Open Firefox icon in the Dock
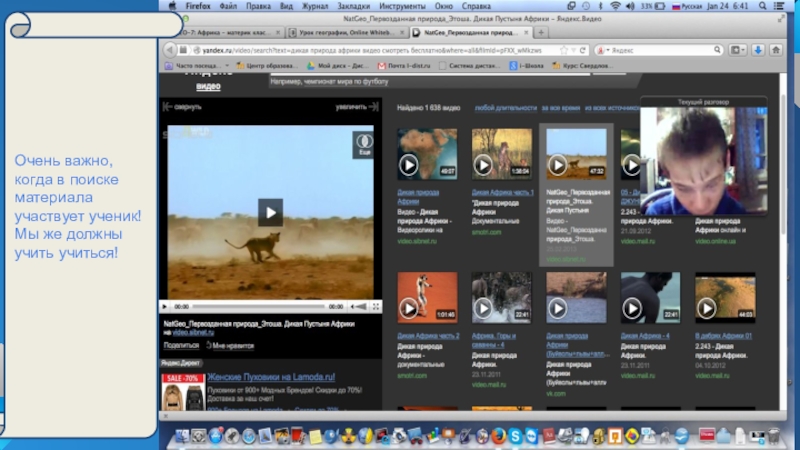The width and height of the screenshot is (800, 450). 498,436
